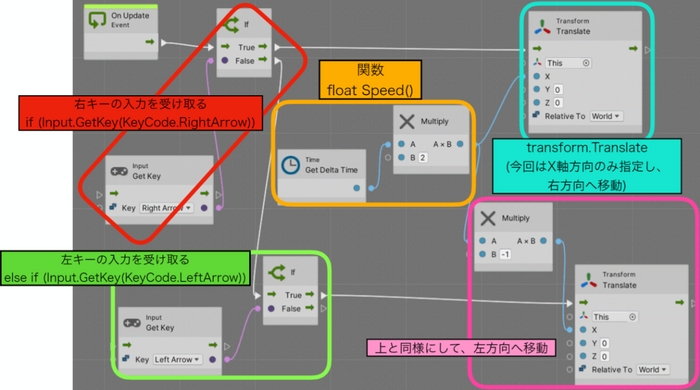Screen dimensions: 700x390
Task: Click the A×B output port of Multiply B -1
Action: 543,241
